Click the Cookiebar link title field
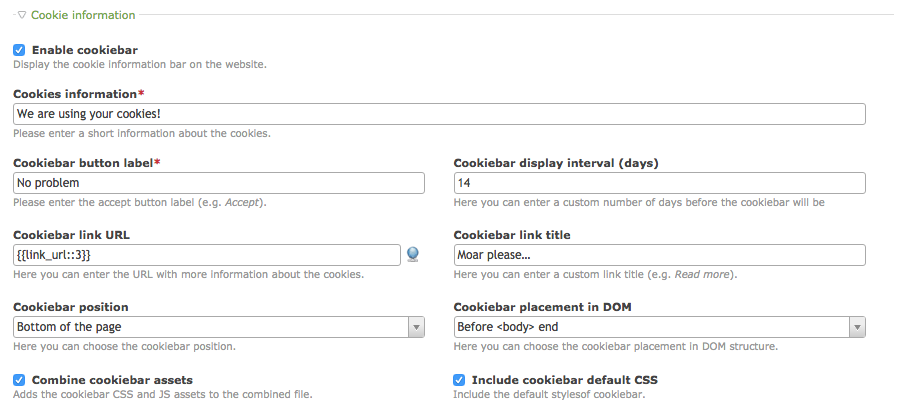This screenshot has width=905, height=416. tap(659, 255)
